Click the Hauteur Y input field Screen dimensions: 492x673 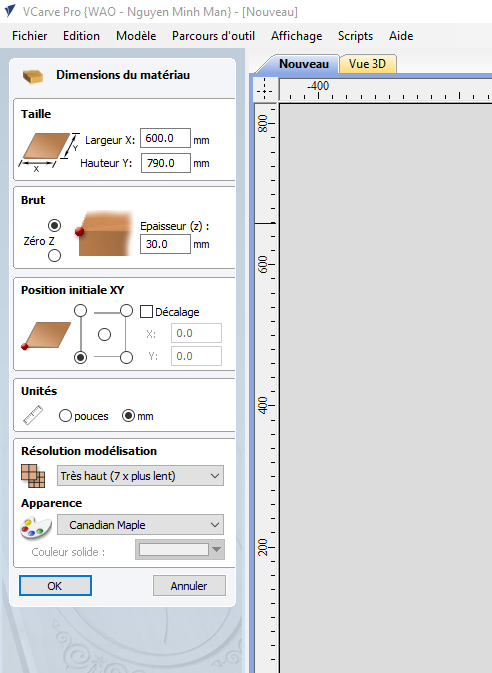[x=165, y=163]
